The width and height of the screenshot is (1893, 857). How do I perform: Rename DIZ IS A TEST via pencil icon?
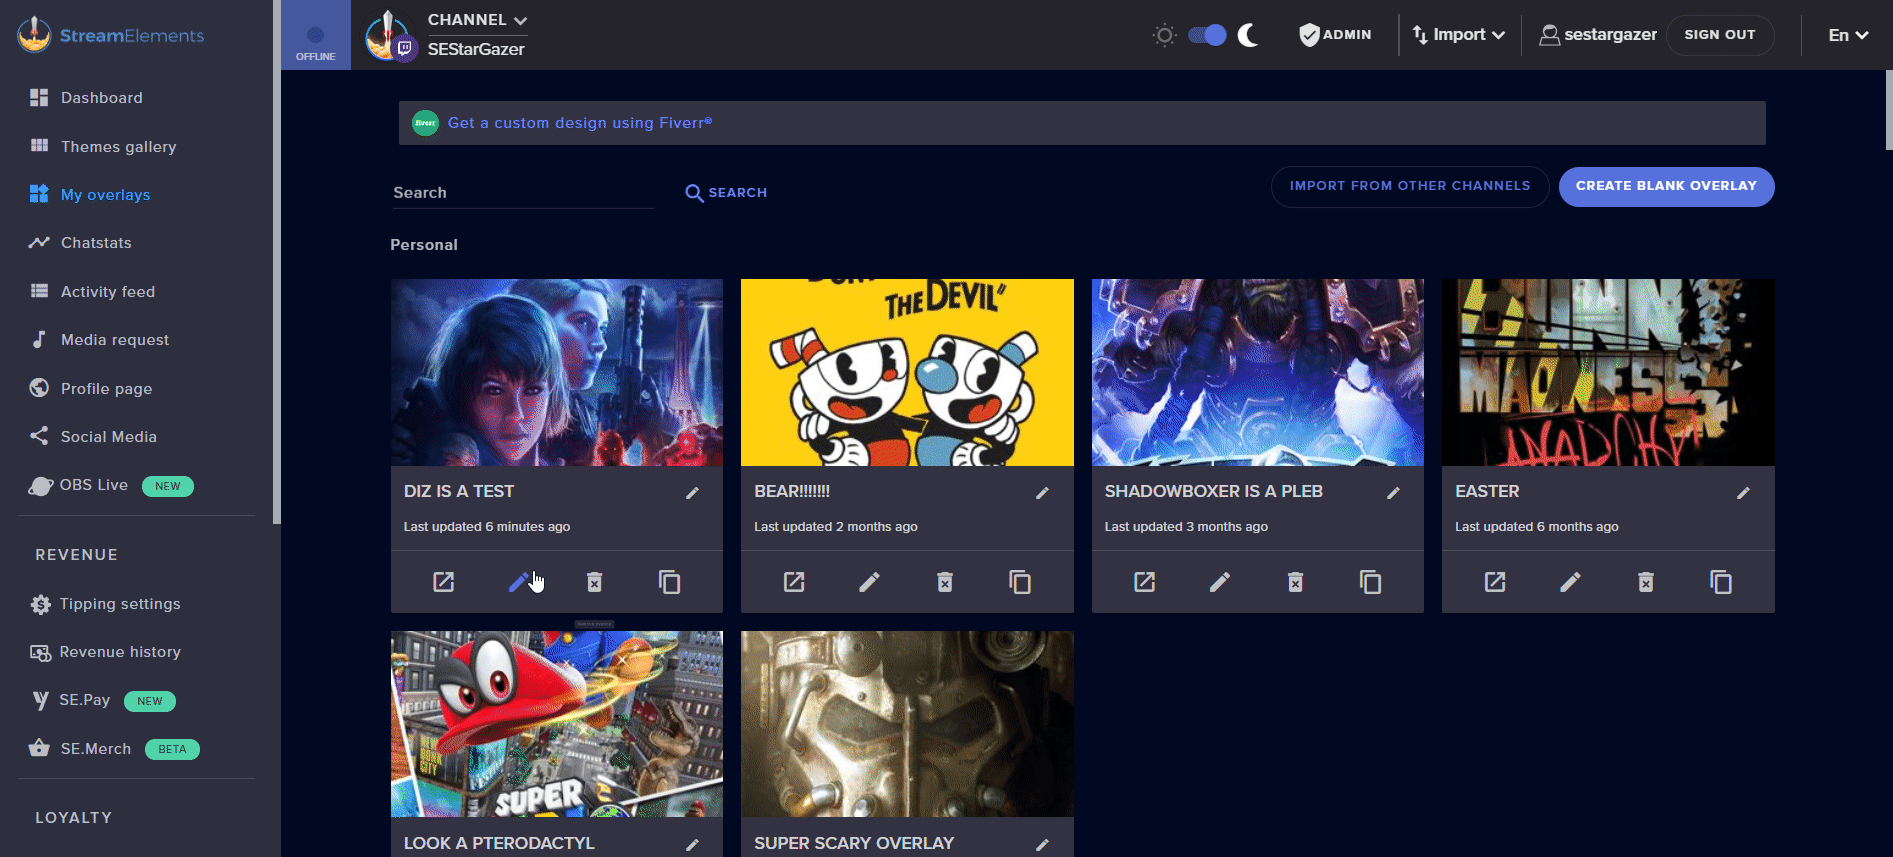[x=692, y=493]
